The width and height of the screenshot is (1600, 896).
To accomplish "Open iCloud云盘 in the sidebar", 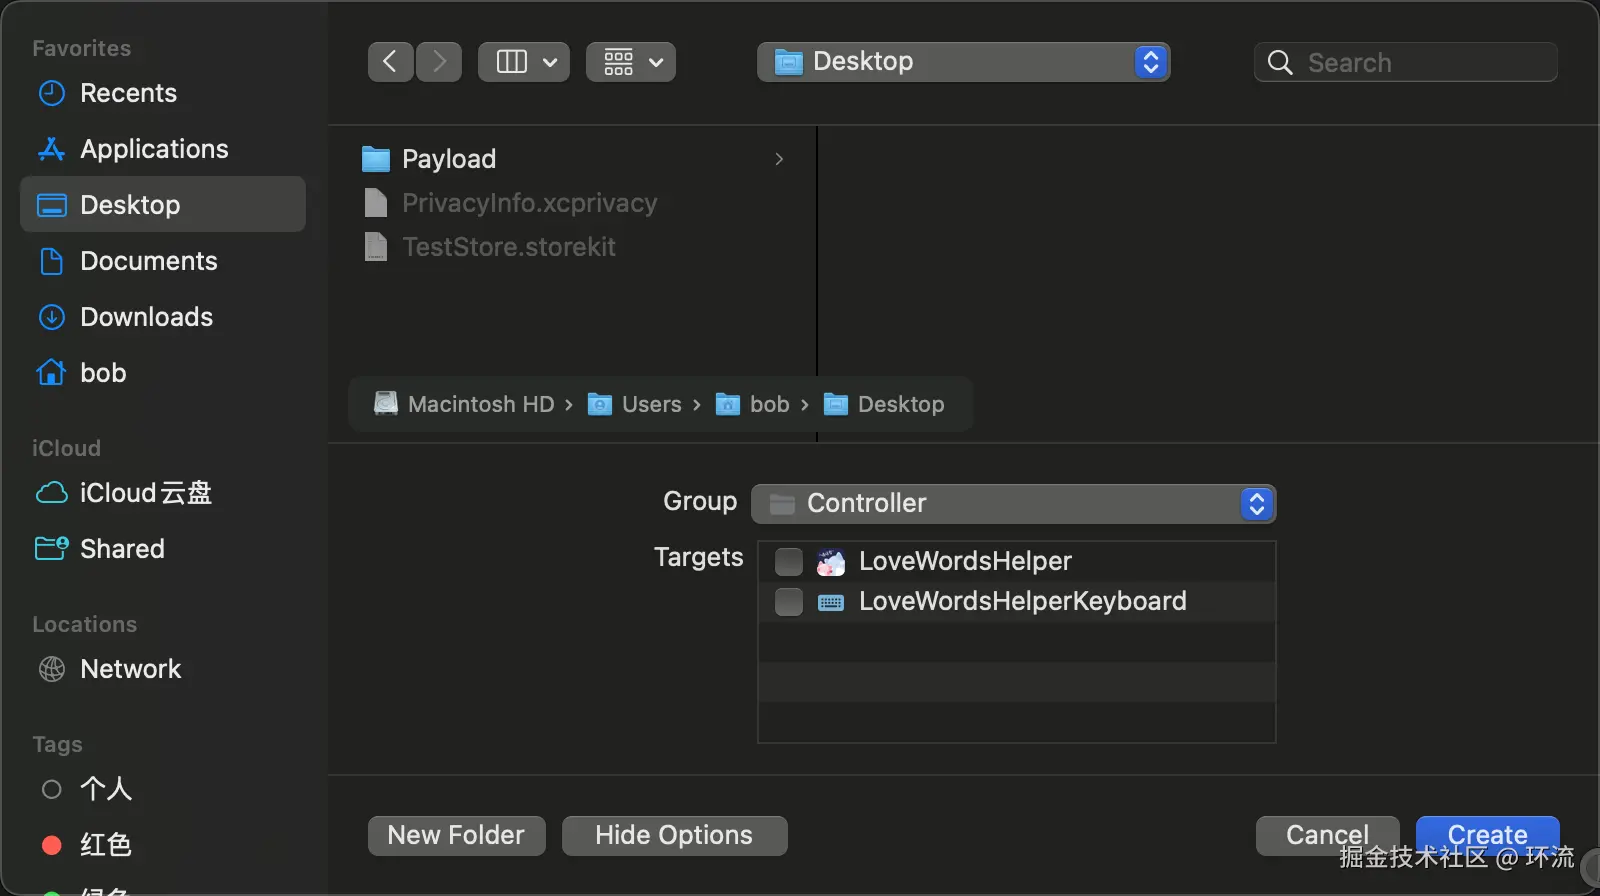I will (145, 493).
